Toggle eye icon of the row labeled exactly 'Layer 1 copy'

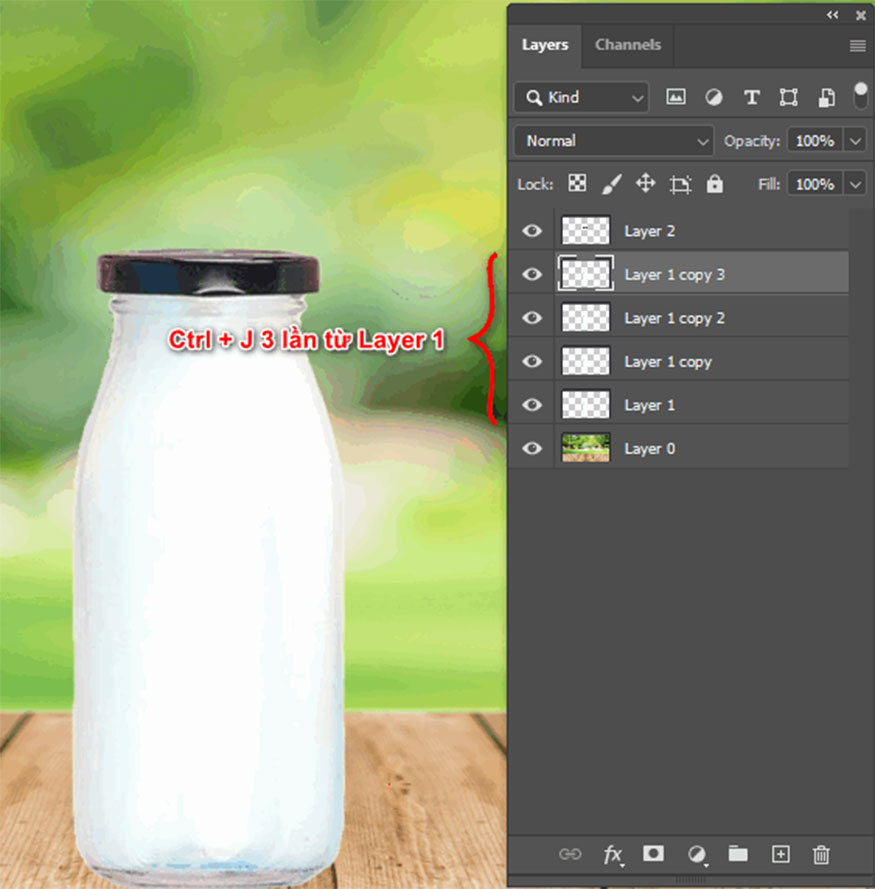532,361
